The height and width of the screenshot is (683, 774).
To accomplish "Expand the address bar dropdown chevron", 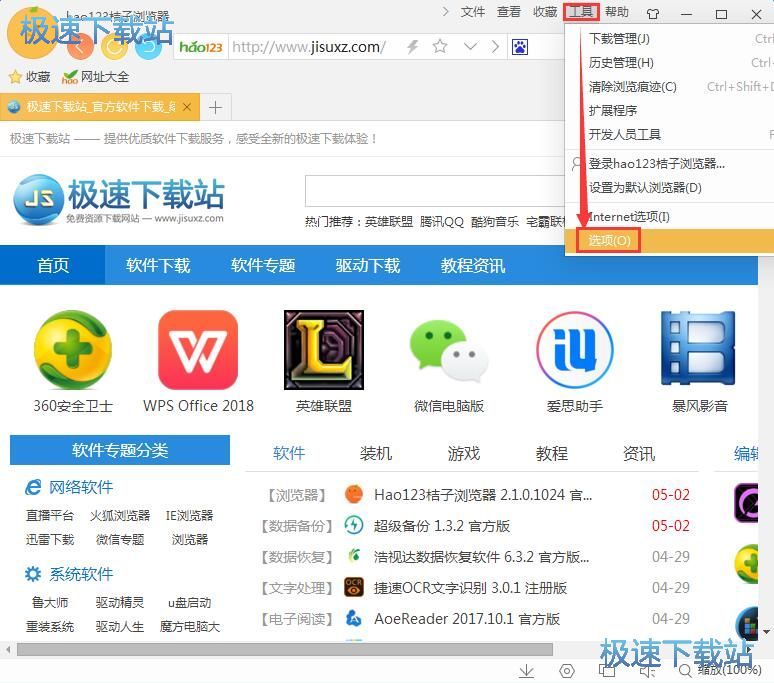I will tap(470, 47).
